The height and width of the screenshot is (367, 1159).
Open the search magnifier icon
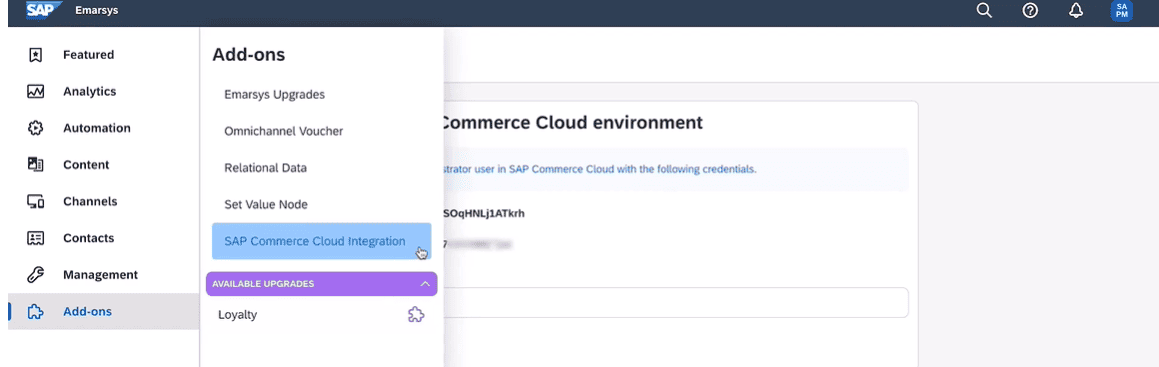pyautogui.click(x=984, y=10)
